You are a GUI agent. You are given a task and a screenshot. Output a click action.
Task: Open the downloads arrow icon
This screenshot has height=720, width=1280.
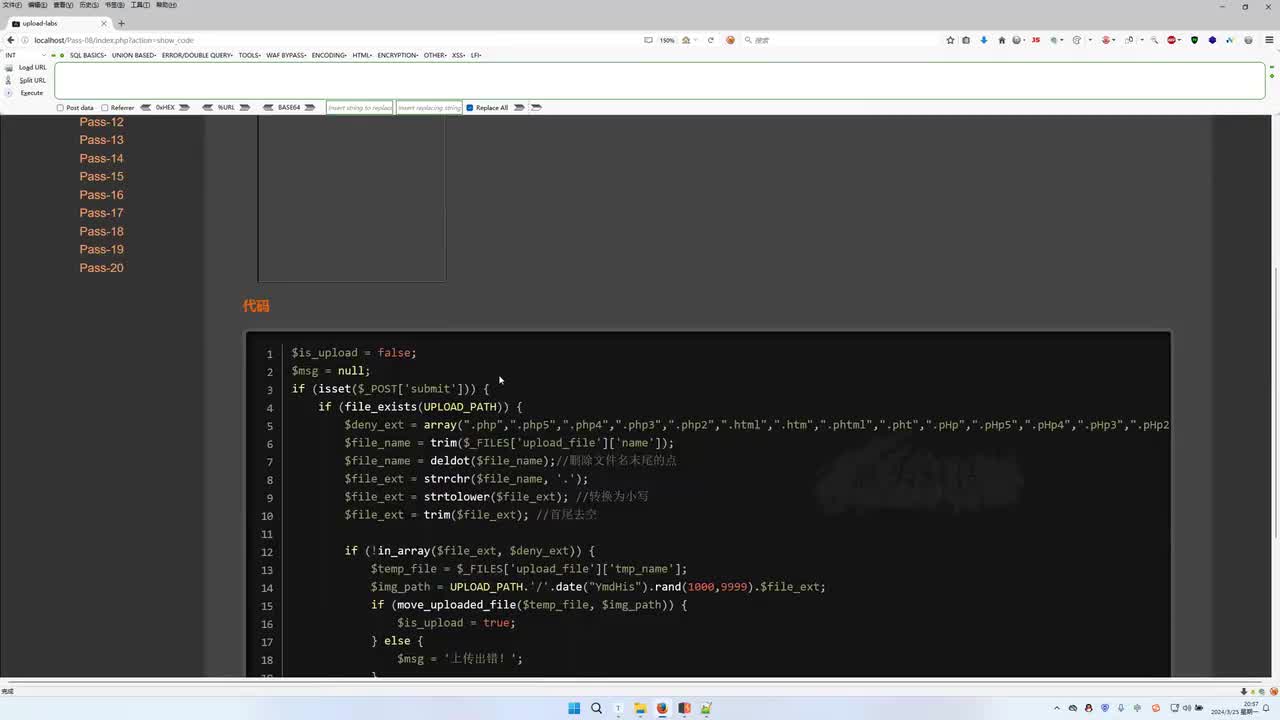[984, 40]
